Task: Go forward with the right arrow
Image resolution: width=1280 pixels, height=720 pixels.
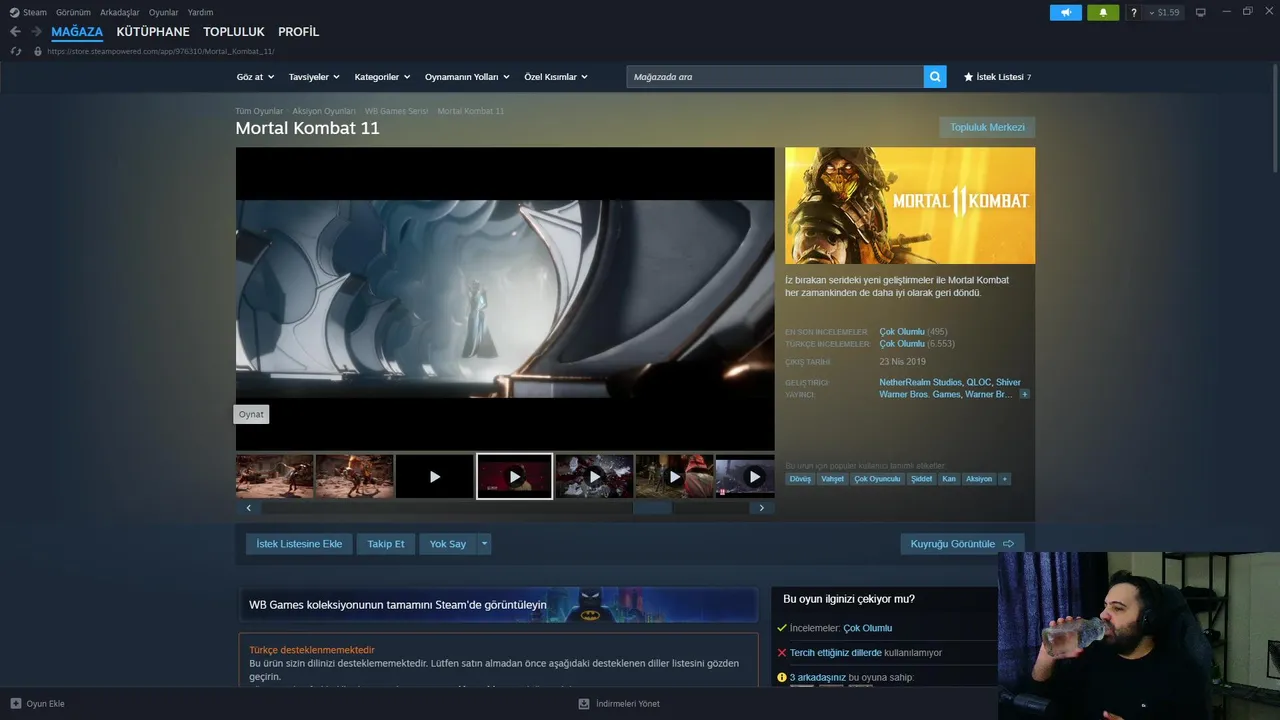Action: (36, 32)
